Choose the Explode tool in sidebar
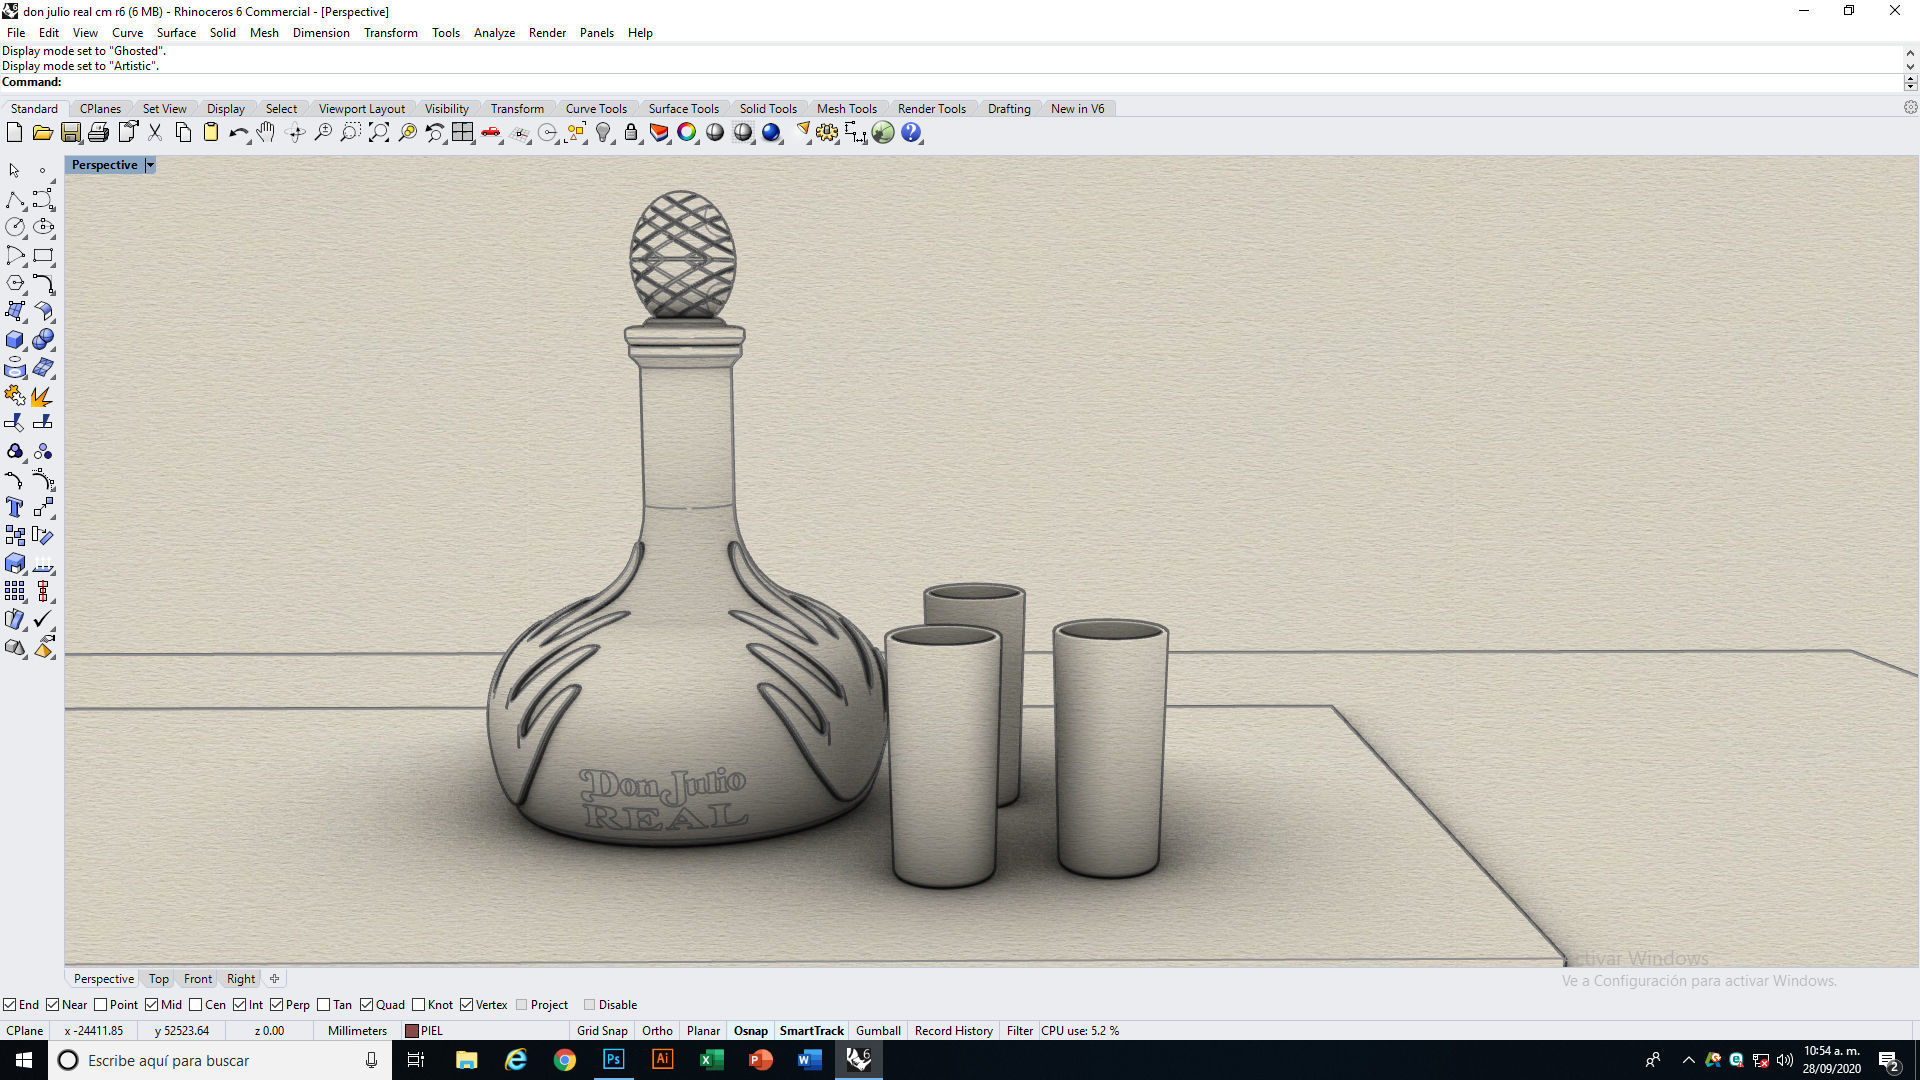This screenshot has height=1080, width=1920. click(43, 396)
